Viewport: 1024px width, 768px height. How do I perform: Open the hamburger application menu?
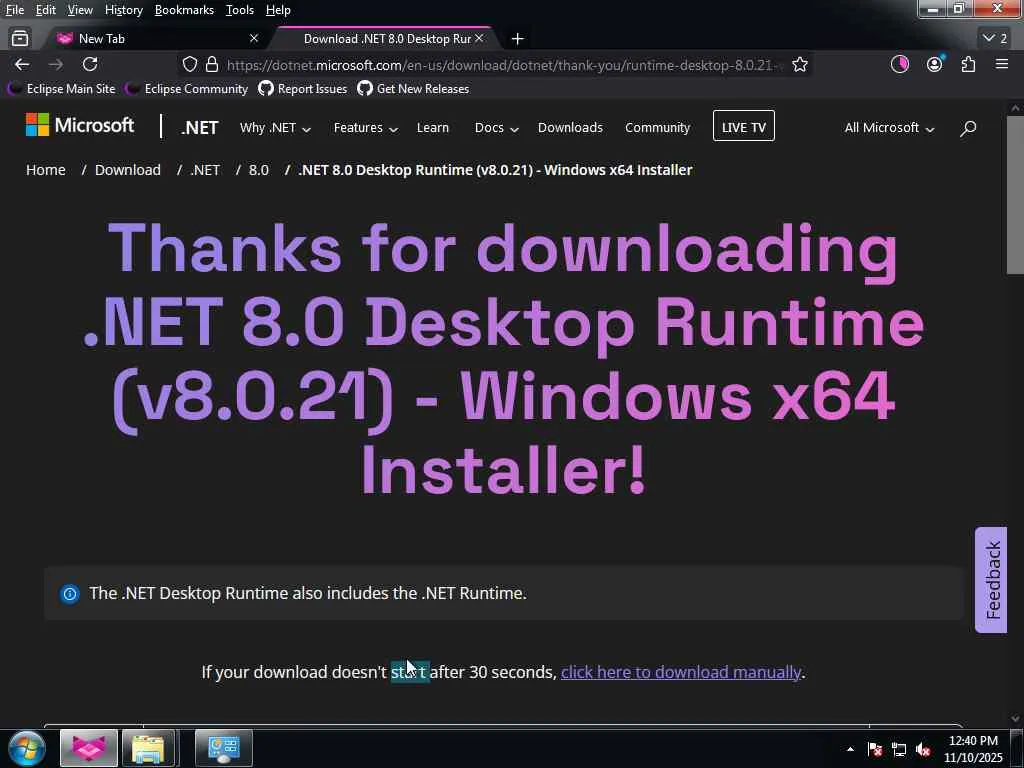(1002, 64)
